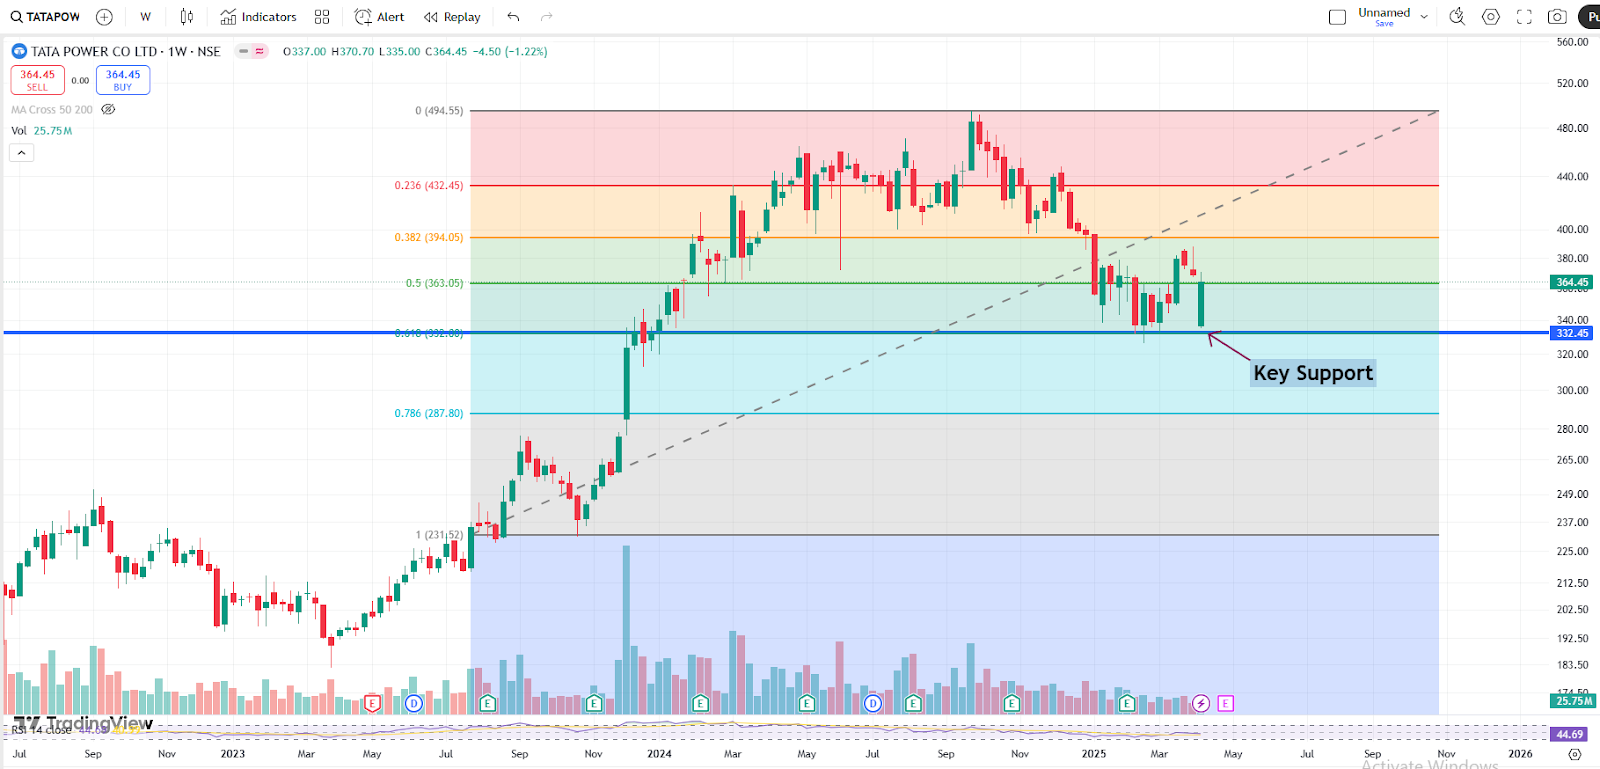
Task: Create a new Alert
Action: 380,17
